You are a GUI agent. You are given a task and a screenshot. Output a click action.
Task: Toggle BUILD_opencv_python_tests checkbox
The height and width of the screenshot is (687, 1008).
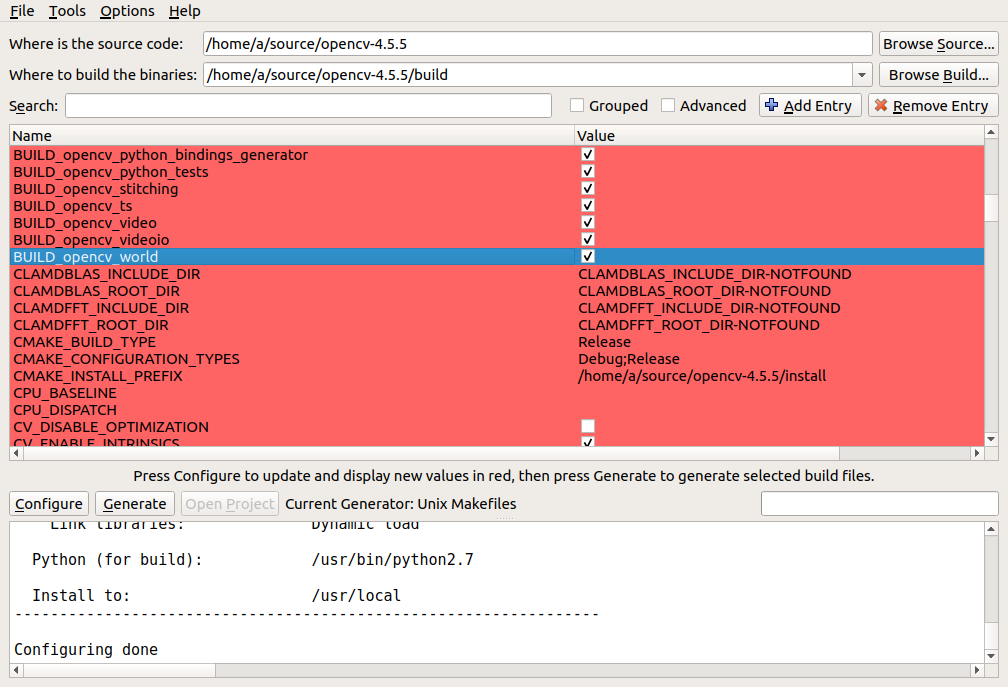coord(588,172)
